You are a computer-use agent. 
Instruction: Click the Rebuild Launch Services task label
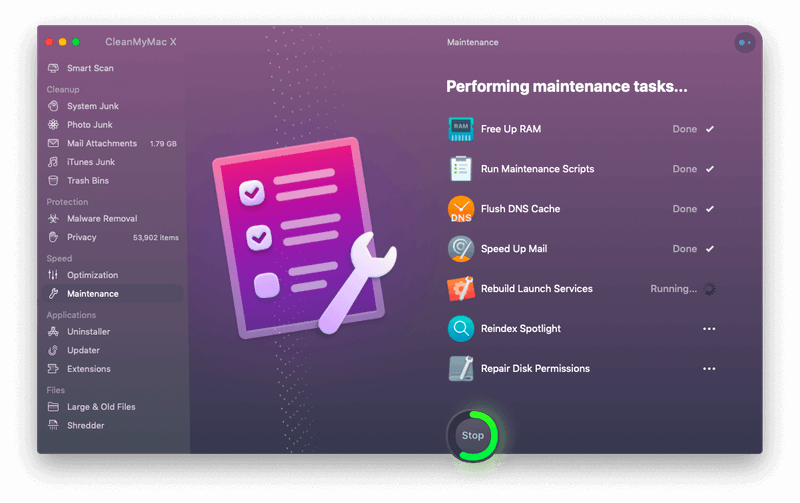[537, 289]
